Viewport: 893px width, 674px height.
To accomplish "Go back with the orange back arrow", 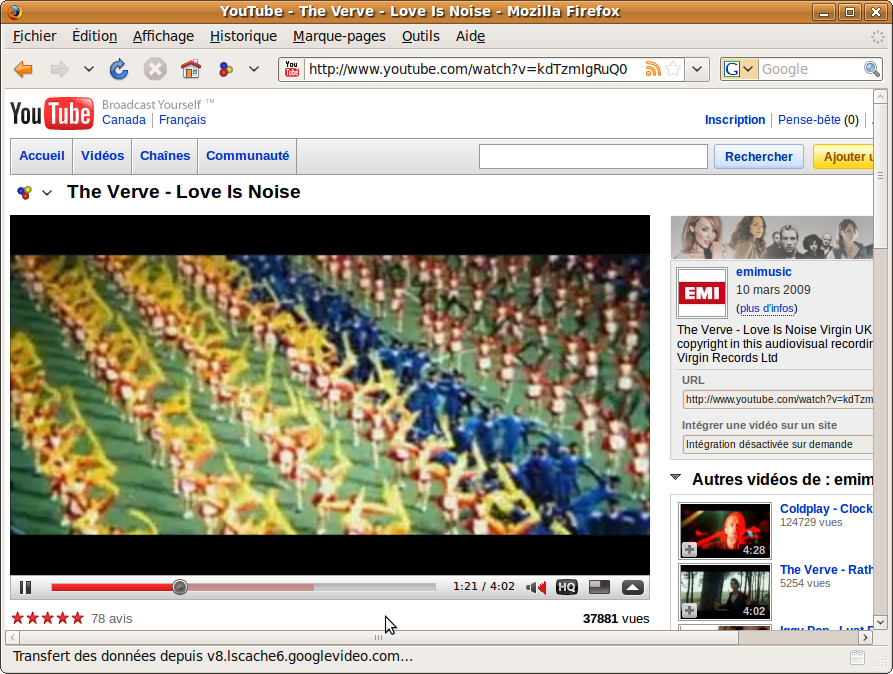I will point(23,70).
